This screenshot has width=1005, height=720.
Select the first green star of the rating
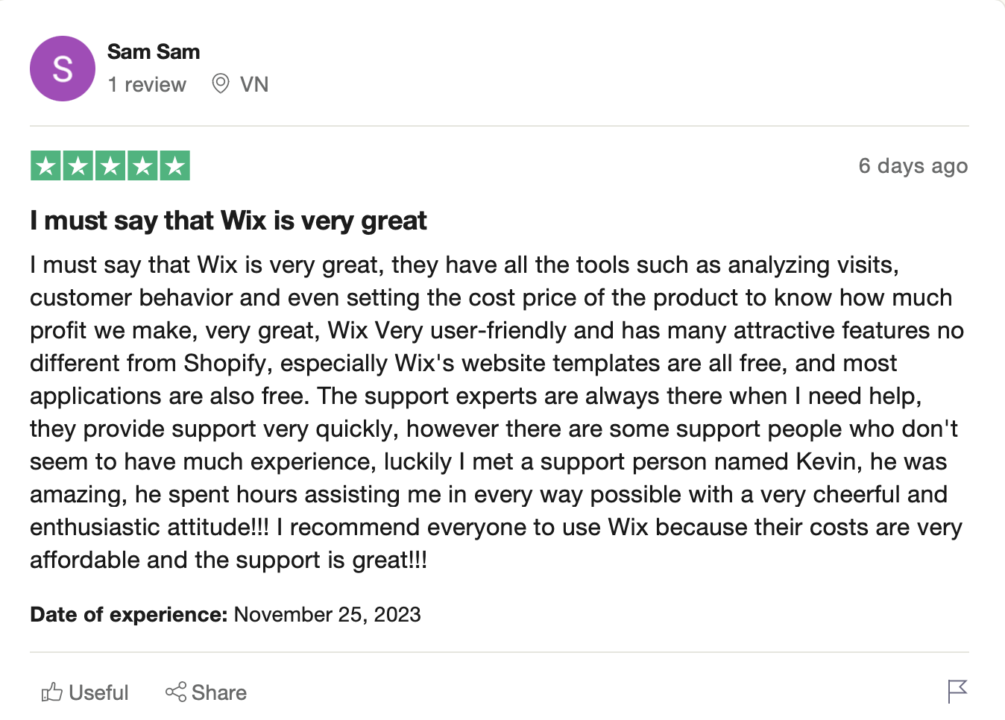44,165
